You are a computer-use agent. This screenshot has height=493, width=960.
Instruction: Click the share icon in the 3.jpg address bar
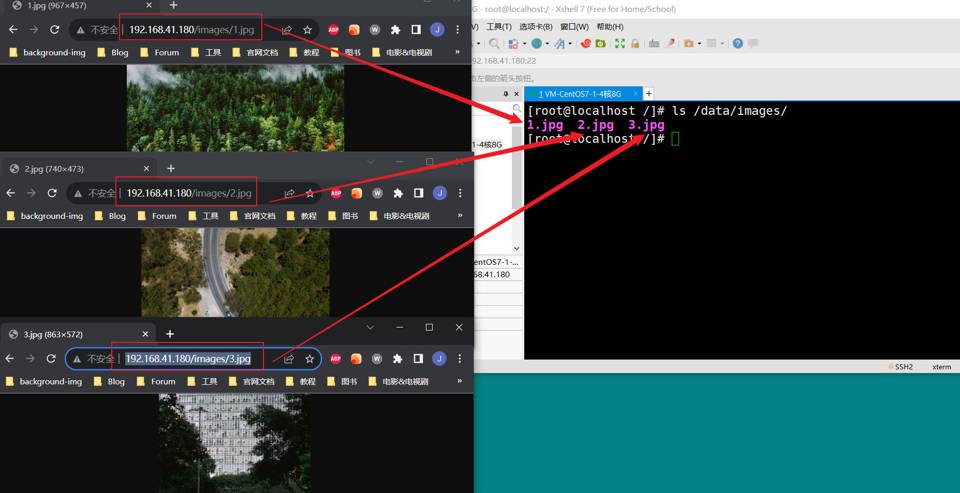click(x=289, y=358)
